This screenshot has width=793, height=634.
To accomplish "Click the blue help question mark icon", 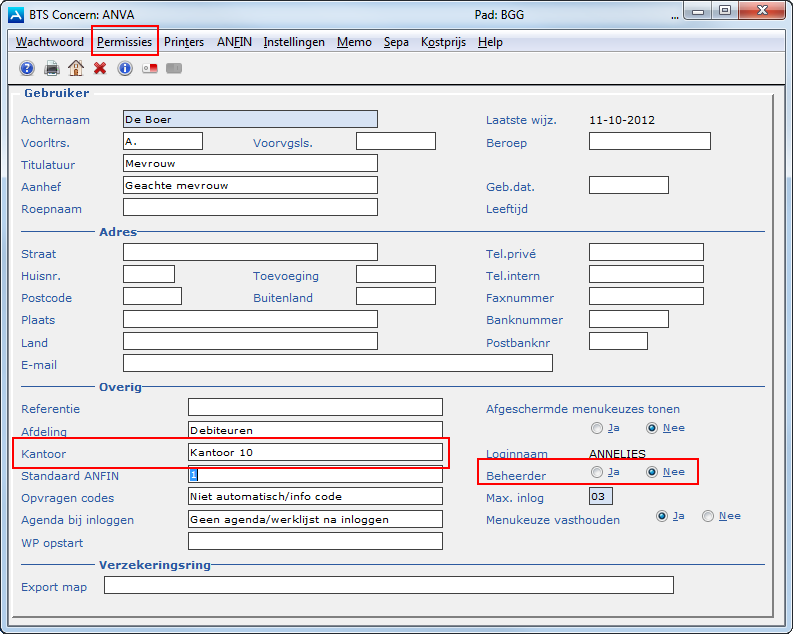I will (27, 68).
